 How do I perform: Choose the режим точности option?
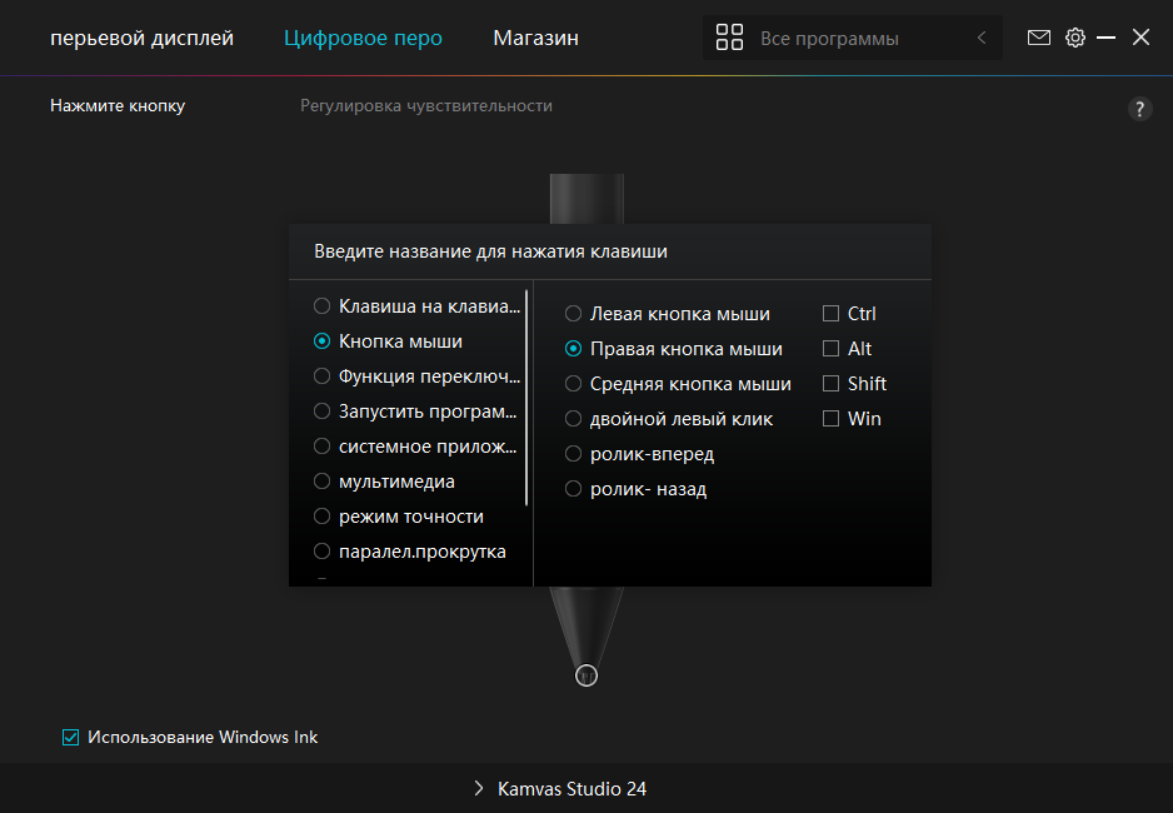coord(322,517)
